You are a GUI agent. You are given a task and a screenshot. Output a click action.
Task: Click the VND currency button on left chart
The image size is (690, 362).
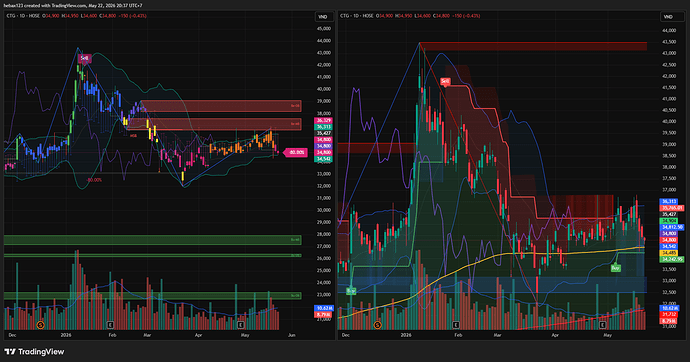(323, 17)
